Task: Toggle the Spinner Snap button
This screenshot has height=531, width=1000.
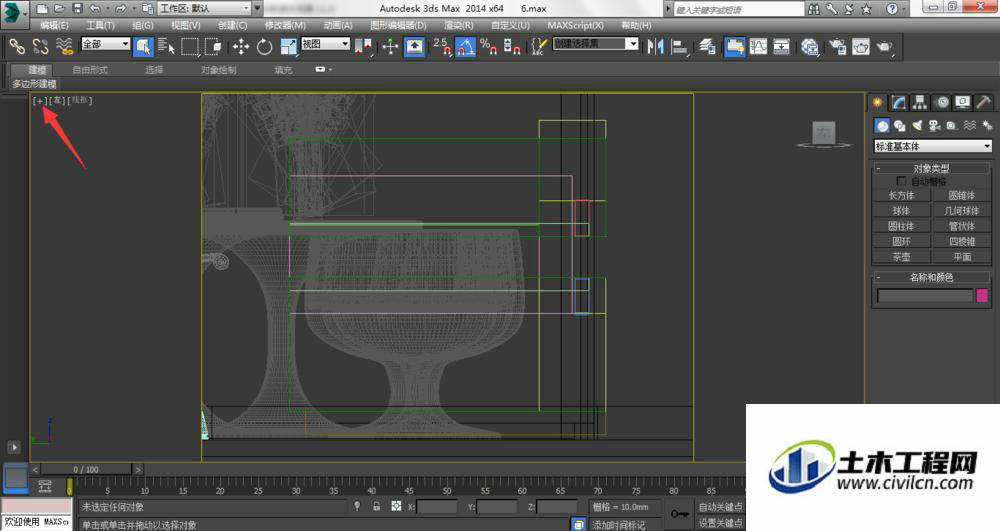Action: tap(512, 47)
